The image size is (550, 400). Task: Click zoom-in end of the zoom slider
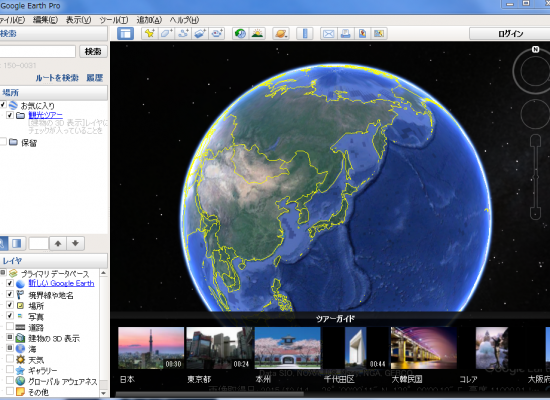click(535, 141)
